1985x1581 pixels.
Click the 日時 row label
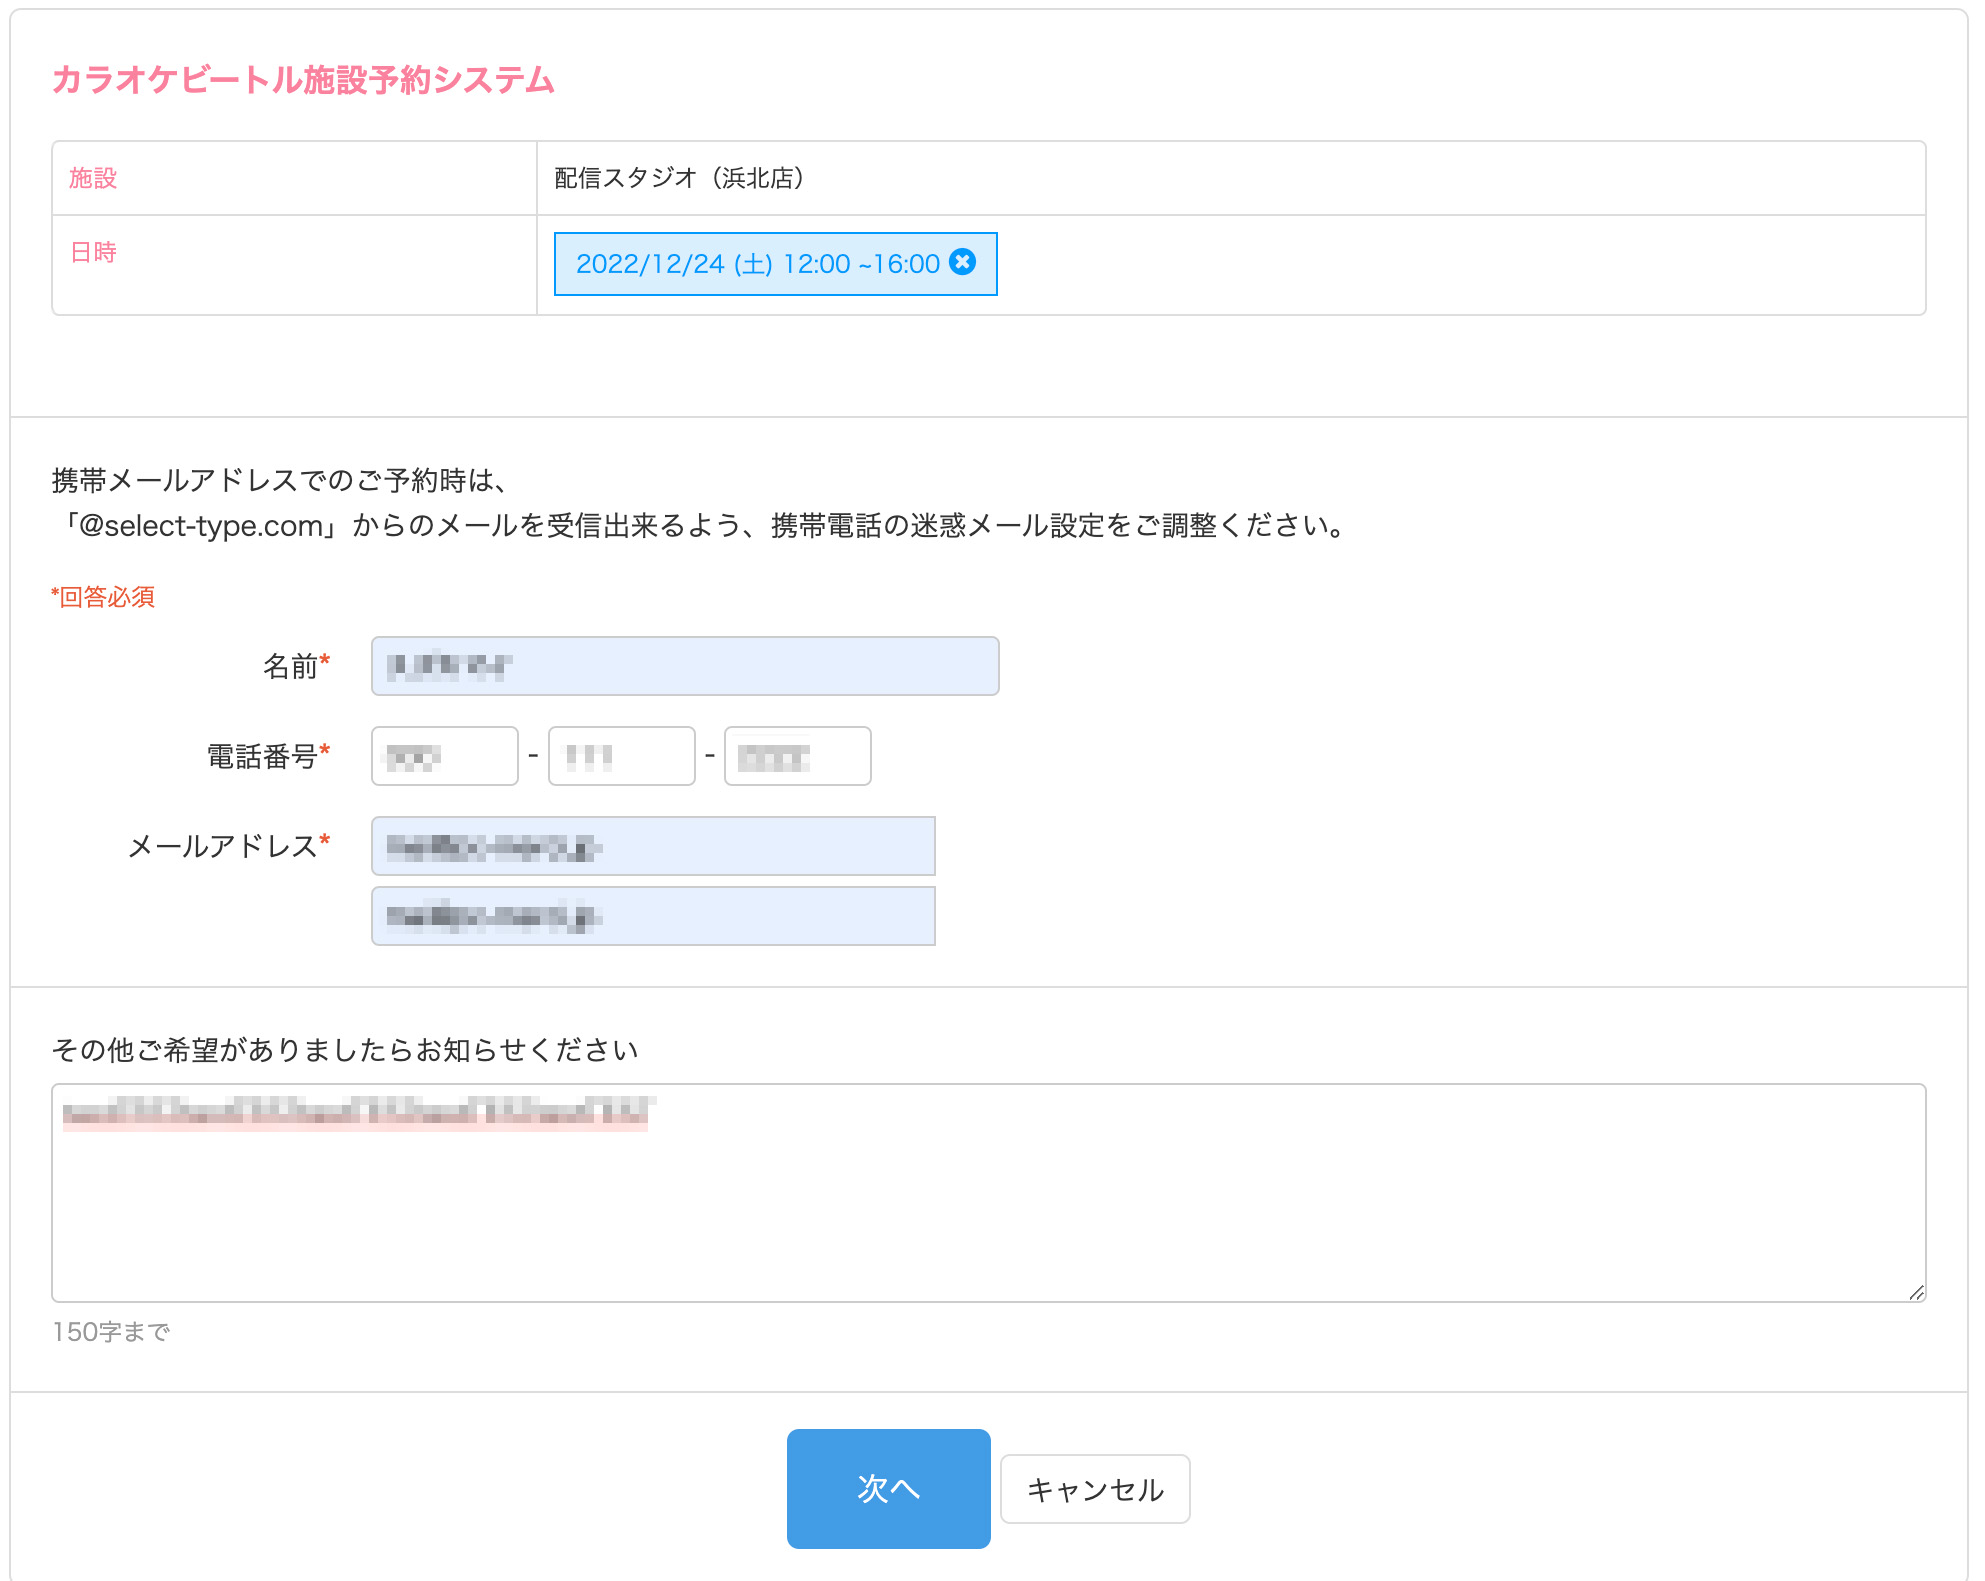(93, 252)
